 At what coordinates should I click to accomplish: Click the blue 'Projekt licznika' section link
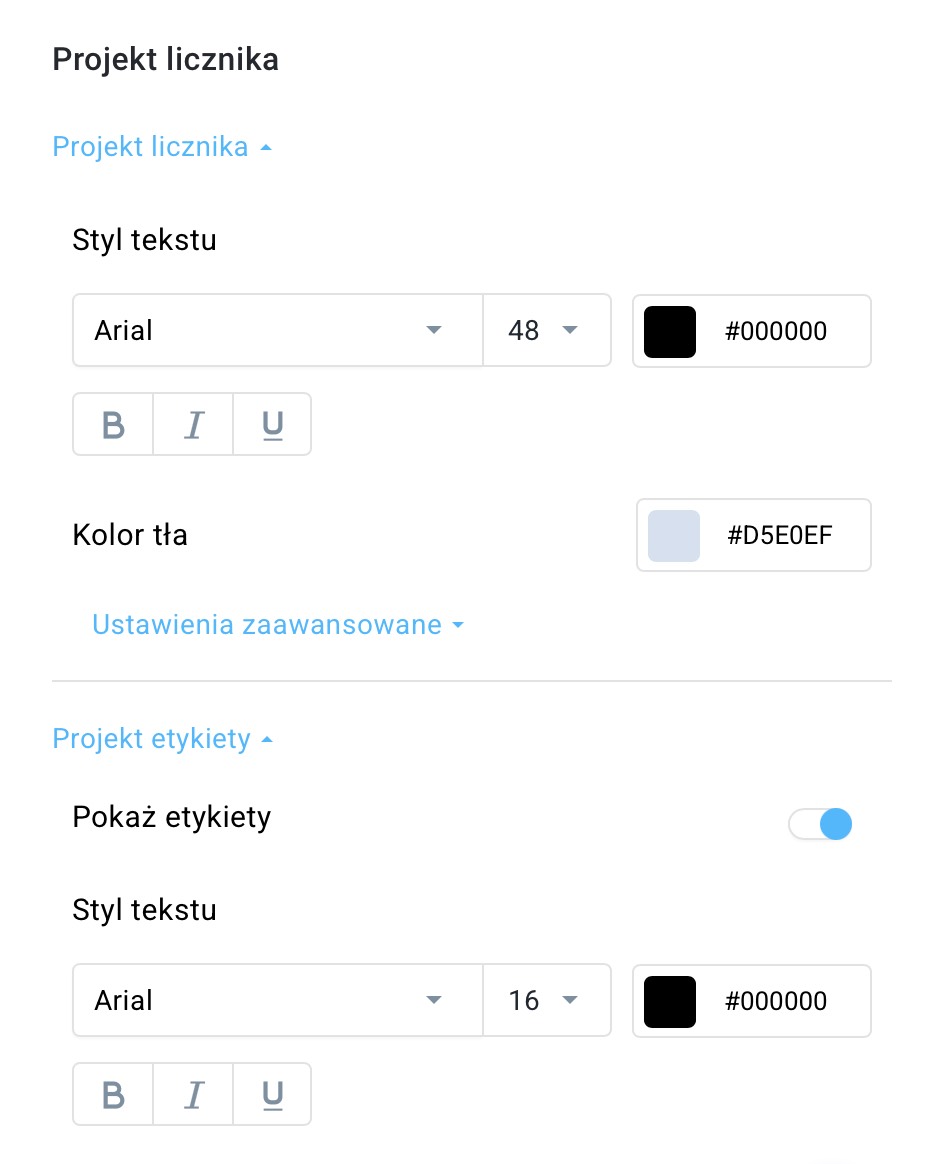point(150,146)
